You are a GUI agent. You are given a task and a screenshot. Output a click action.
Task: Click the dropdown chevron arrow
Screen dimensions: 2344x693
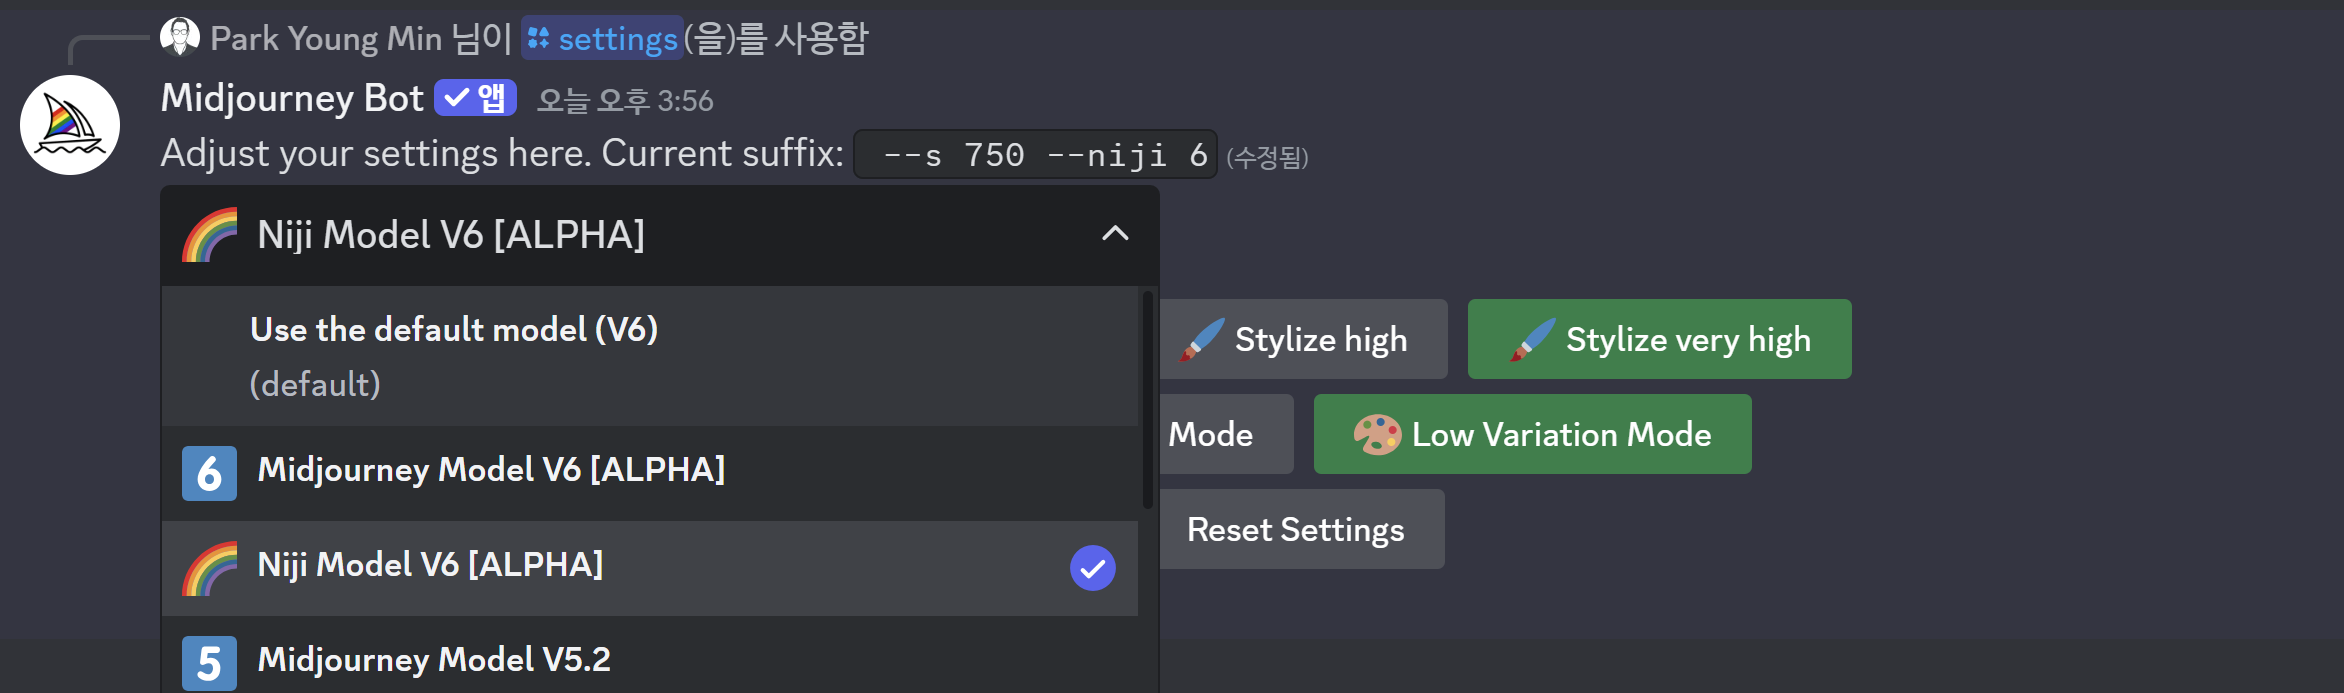1115,234
